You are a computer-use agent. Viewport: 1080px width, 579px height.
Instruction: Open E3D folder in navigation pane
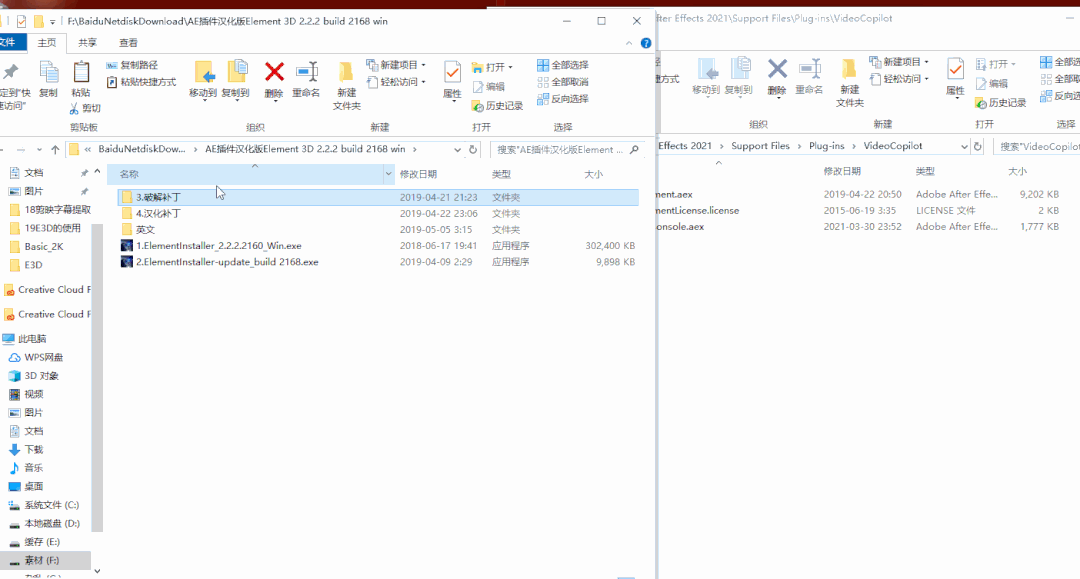(x=26, y=265)
